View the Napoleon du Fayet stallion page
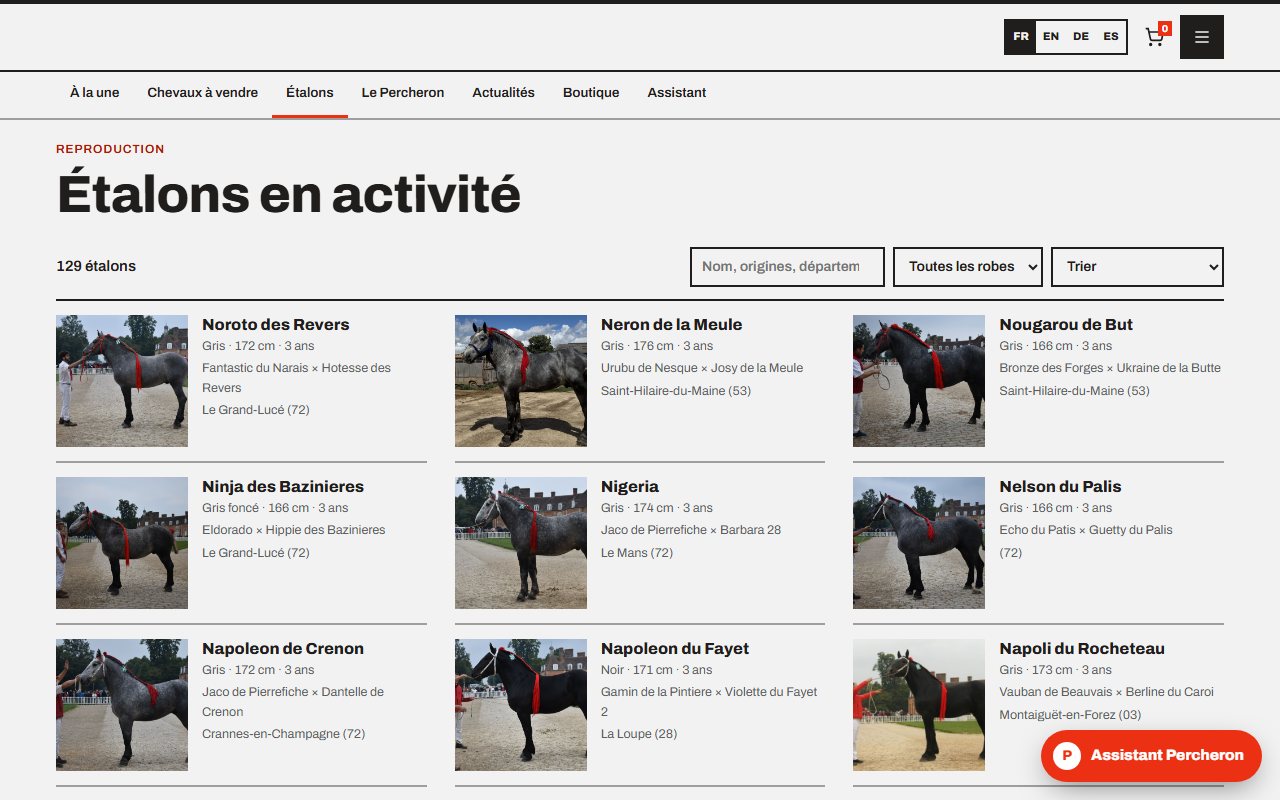This screenshot has height=800, width=1280. tap(675, 649)
